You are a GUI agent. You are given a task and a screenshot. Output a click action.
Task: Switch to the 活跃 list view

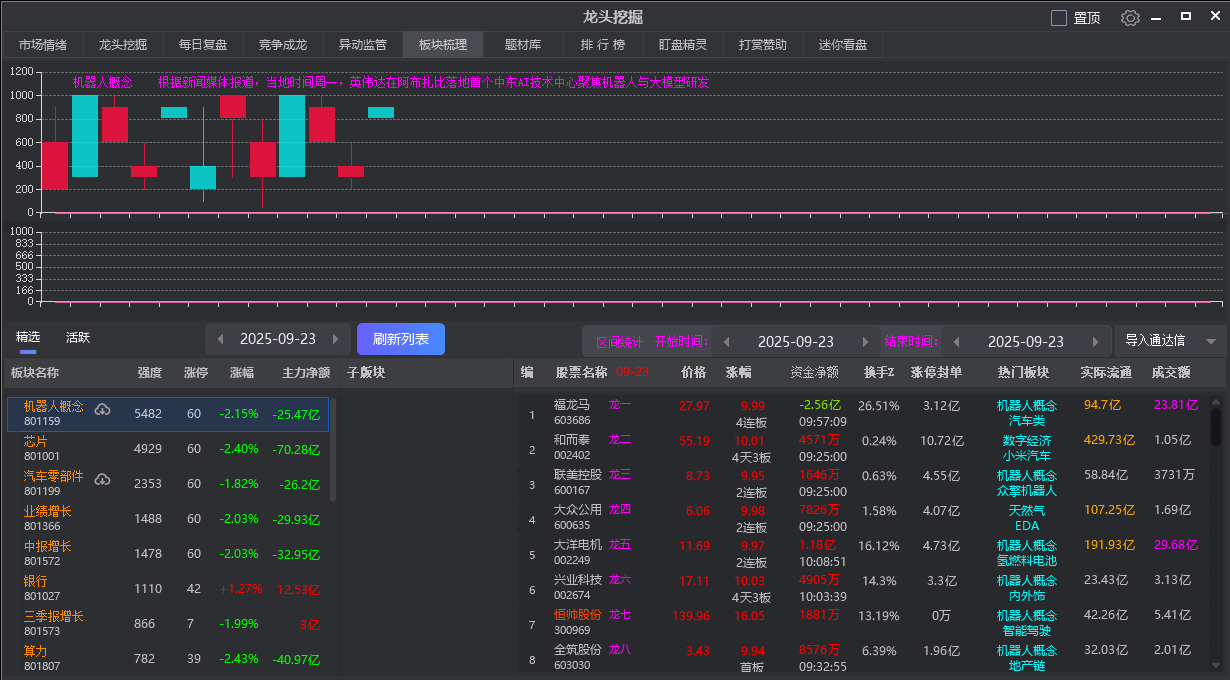pyautogui.click(x=78, y=338)
